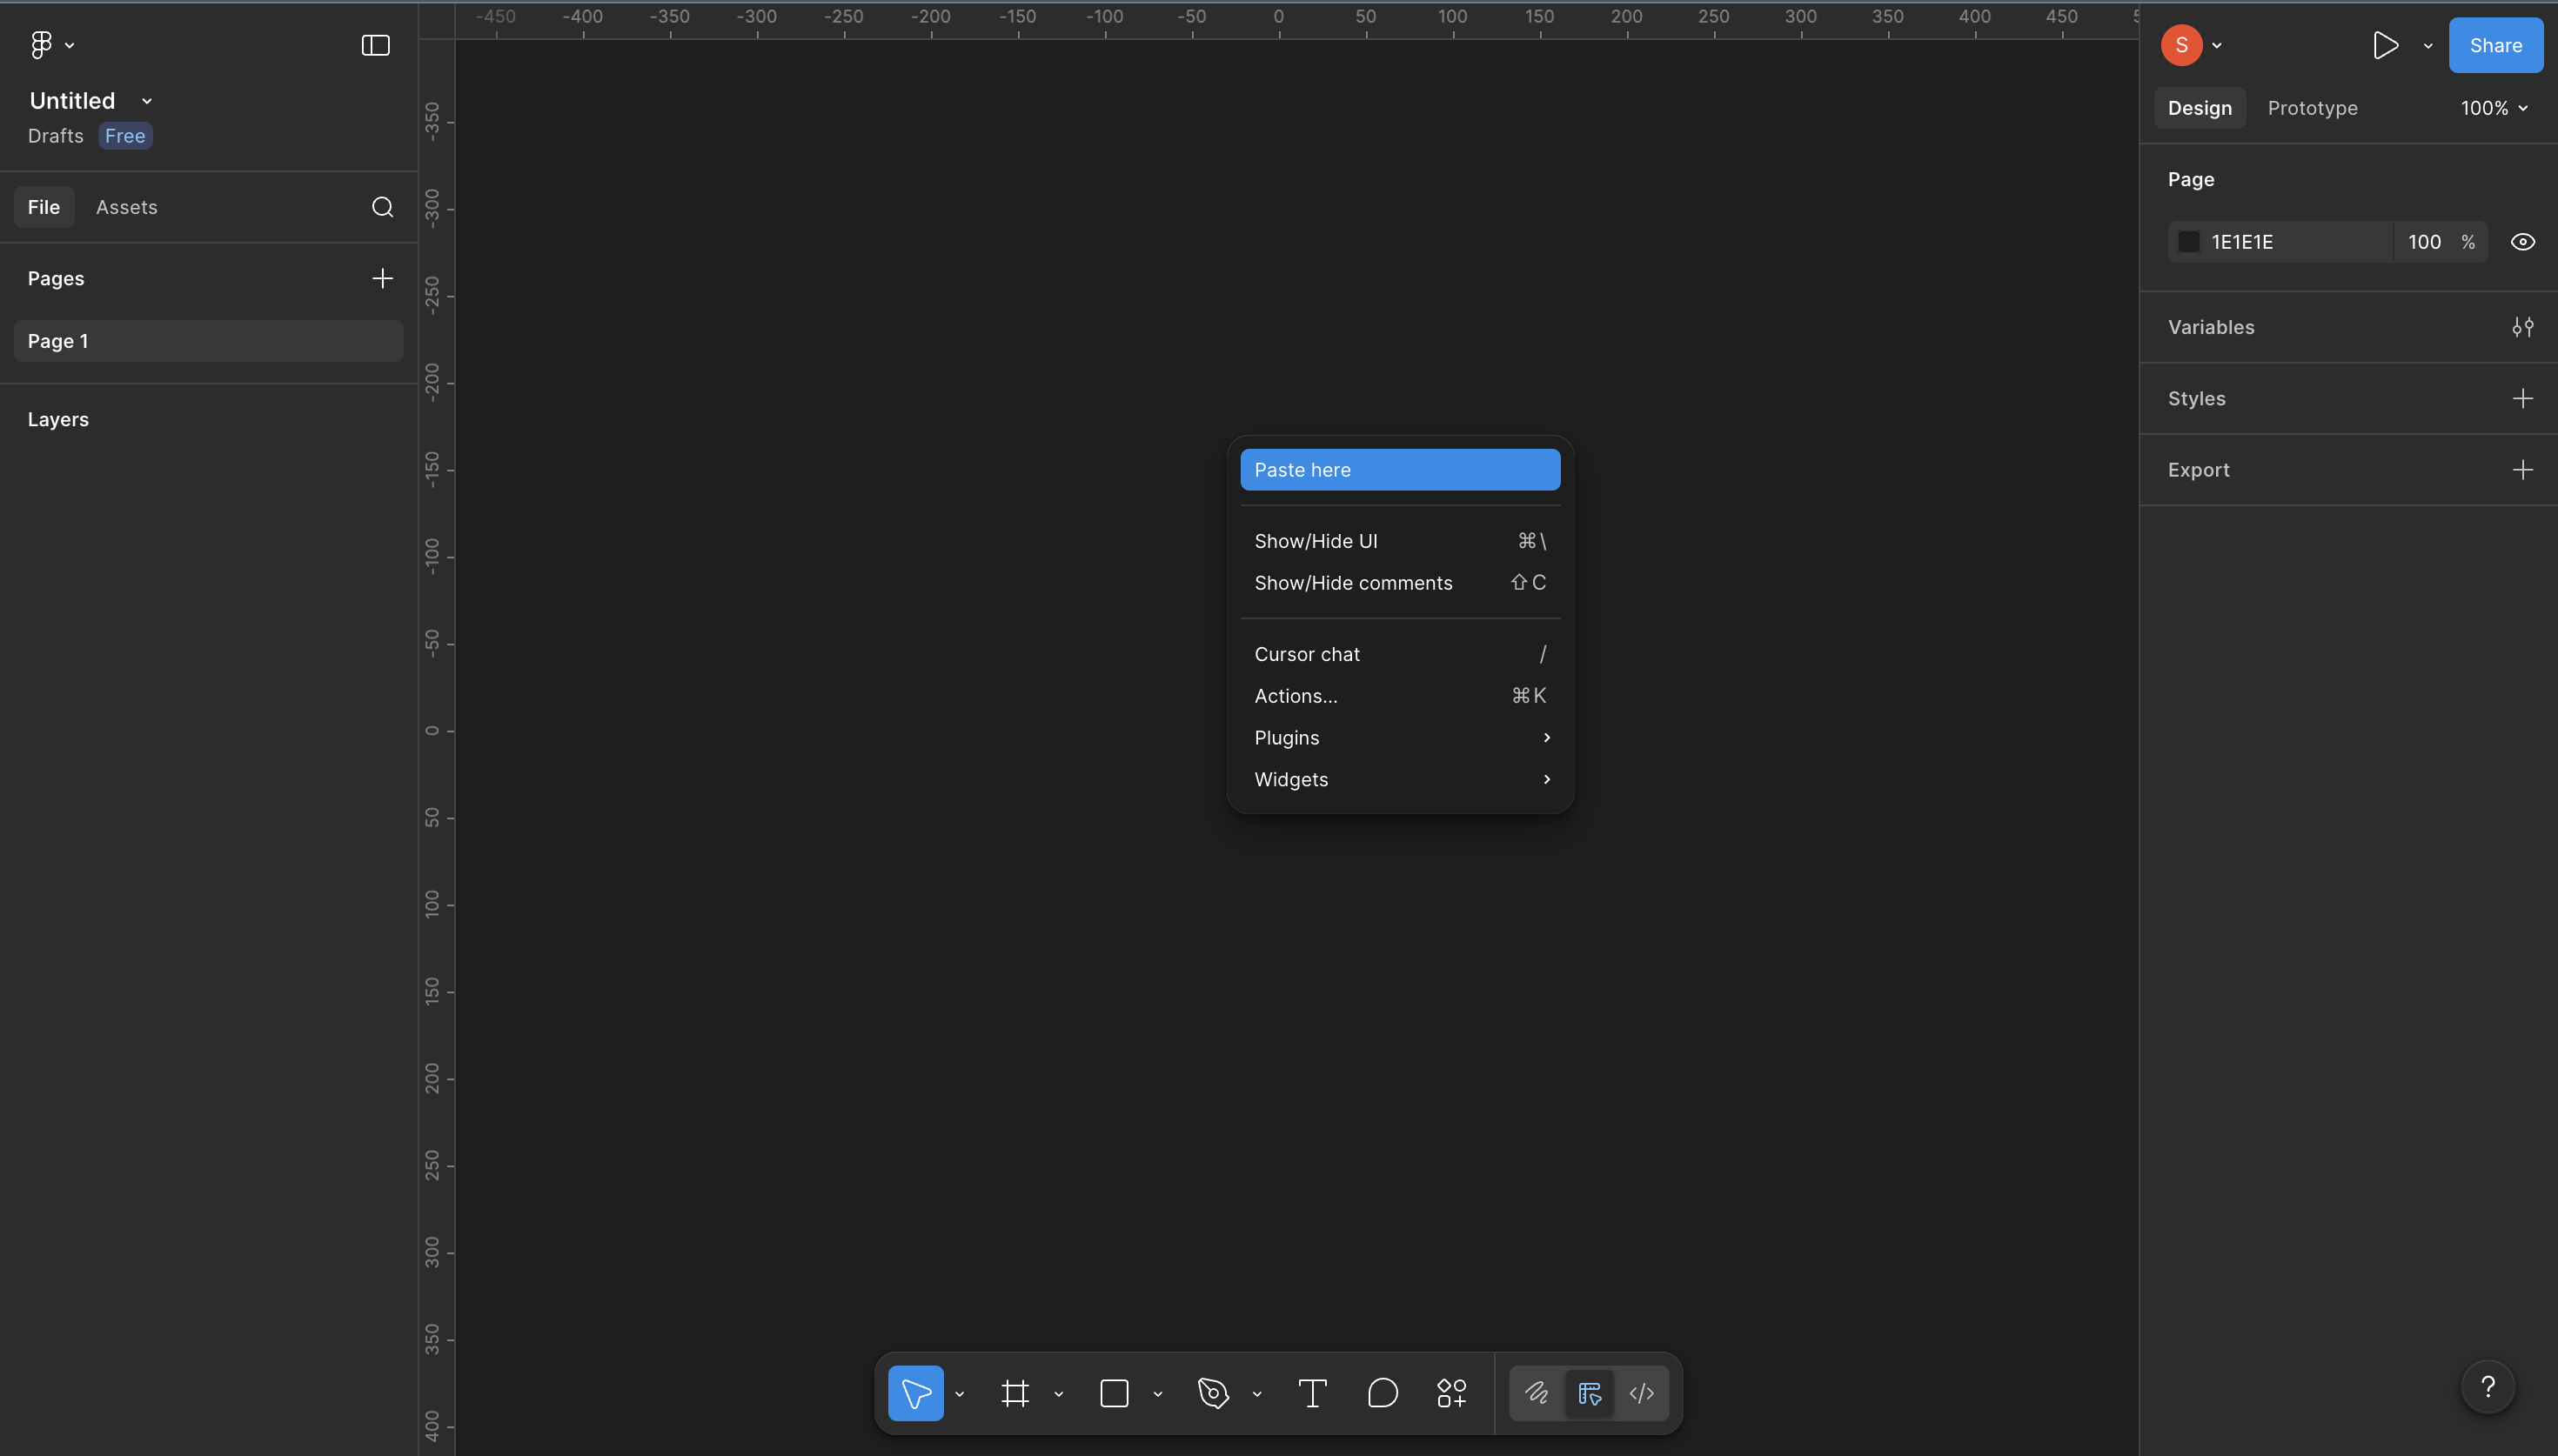Select the Frame tool
Image resolution: width=2558 pixels, height=1456 pixels.
point(1014,1392)
